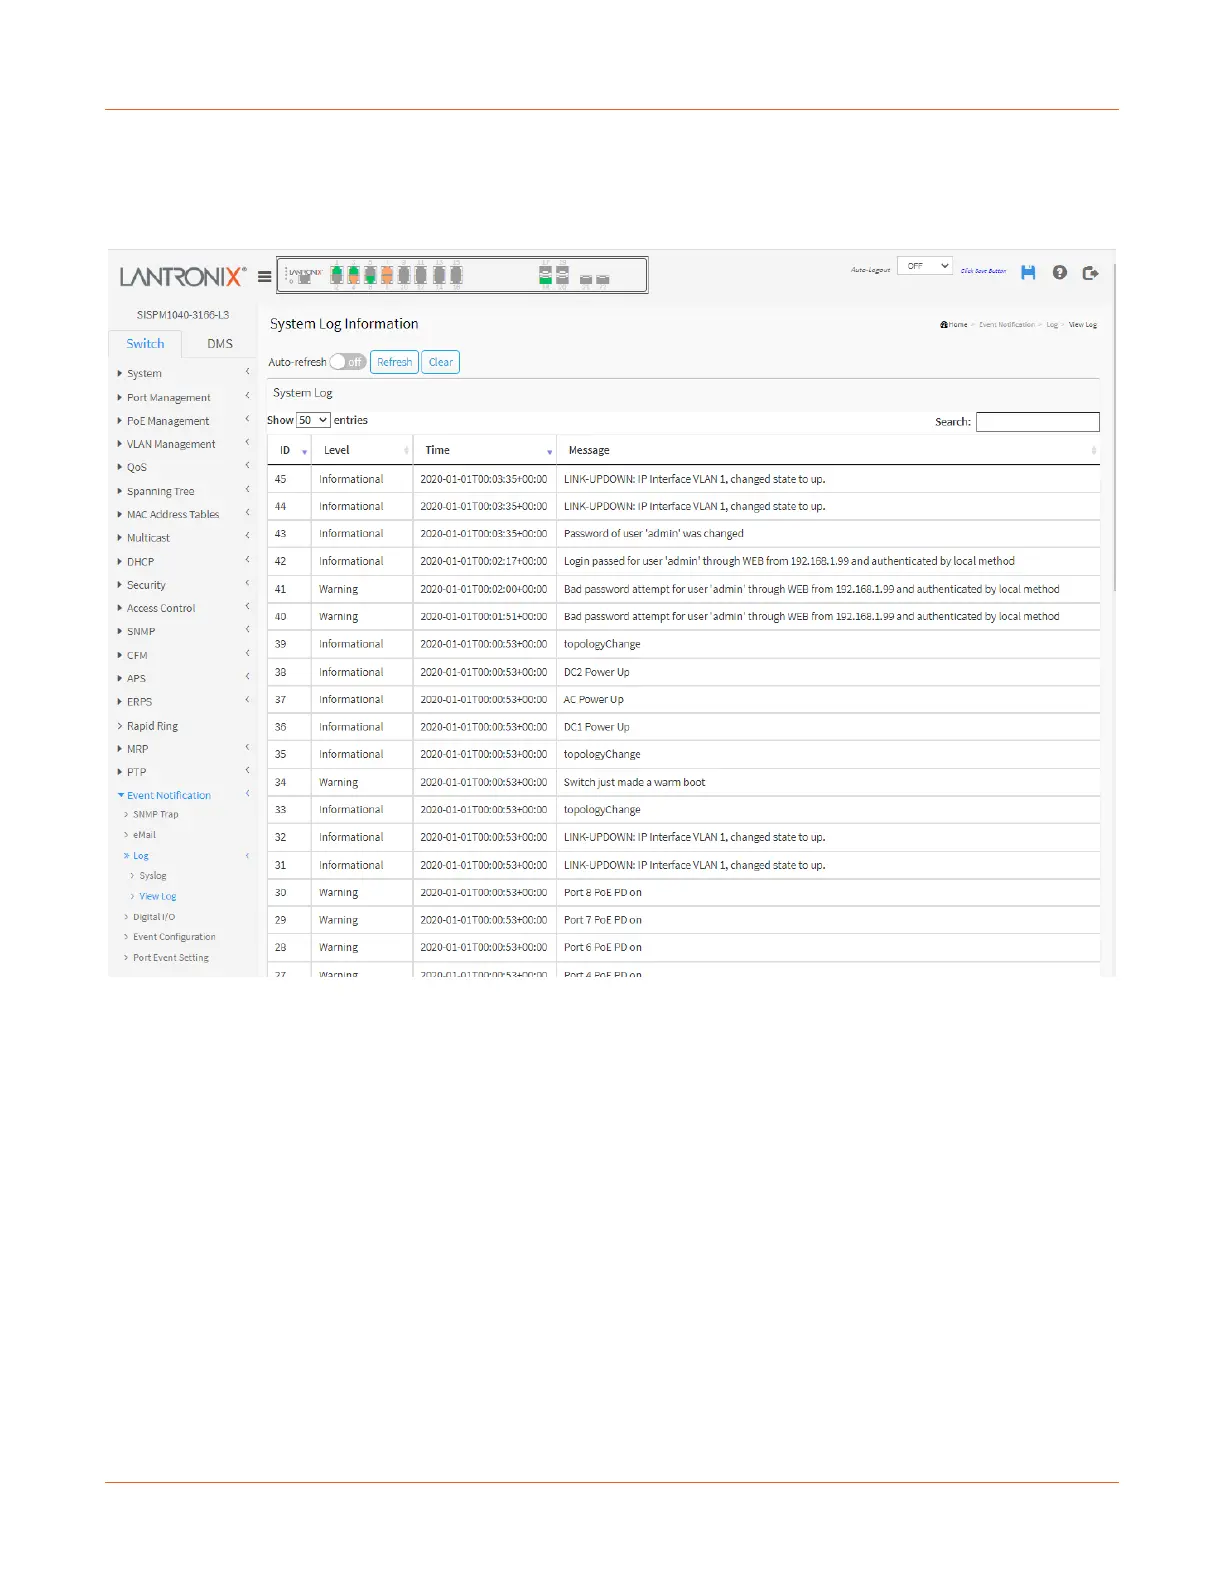Select the 'Port 8 PoE PD on' message
This screenshot has width=1224, height=1584.
[x=603, y=892]
